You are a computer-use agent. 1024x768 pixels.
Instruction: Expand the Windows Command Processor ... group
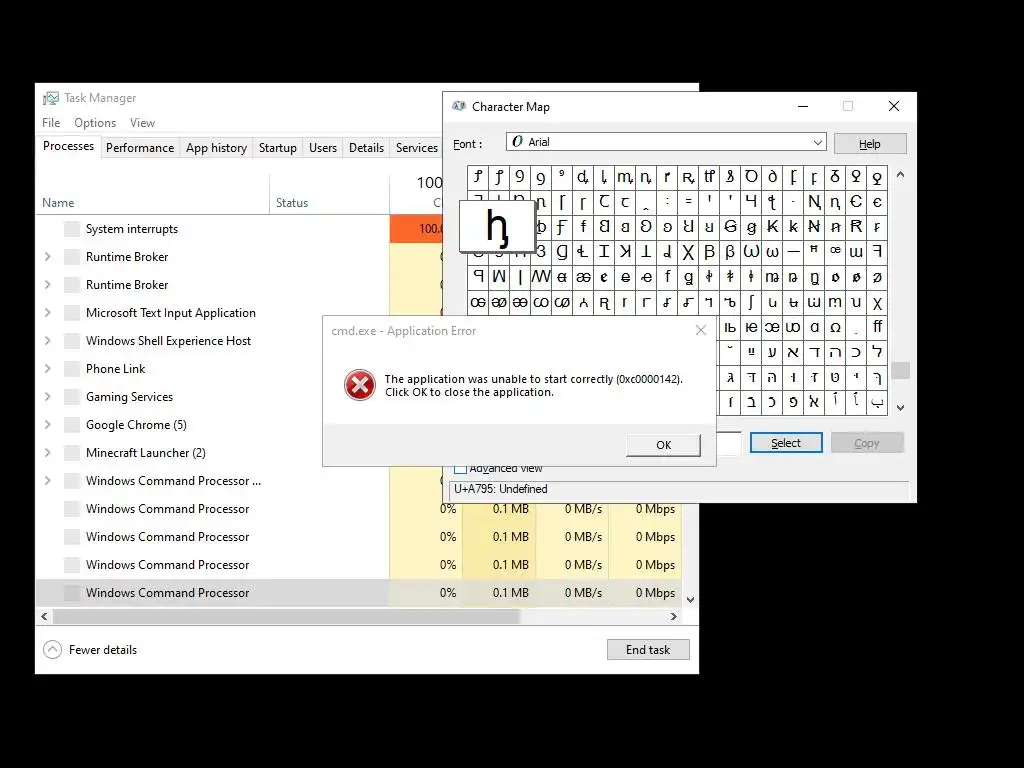point(48,481)
